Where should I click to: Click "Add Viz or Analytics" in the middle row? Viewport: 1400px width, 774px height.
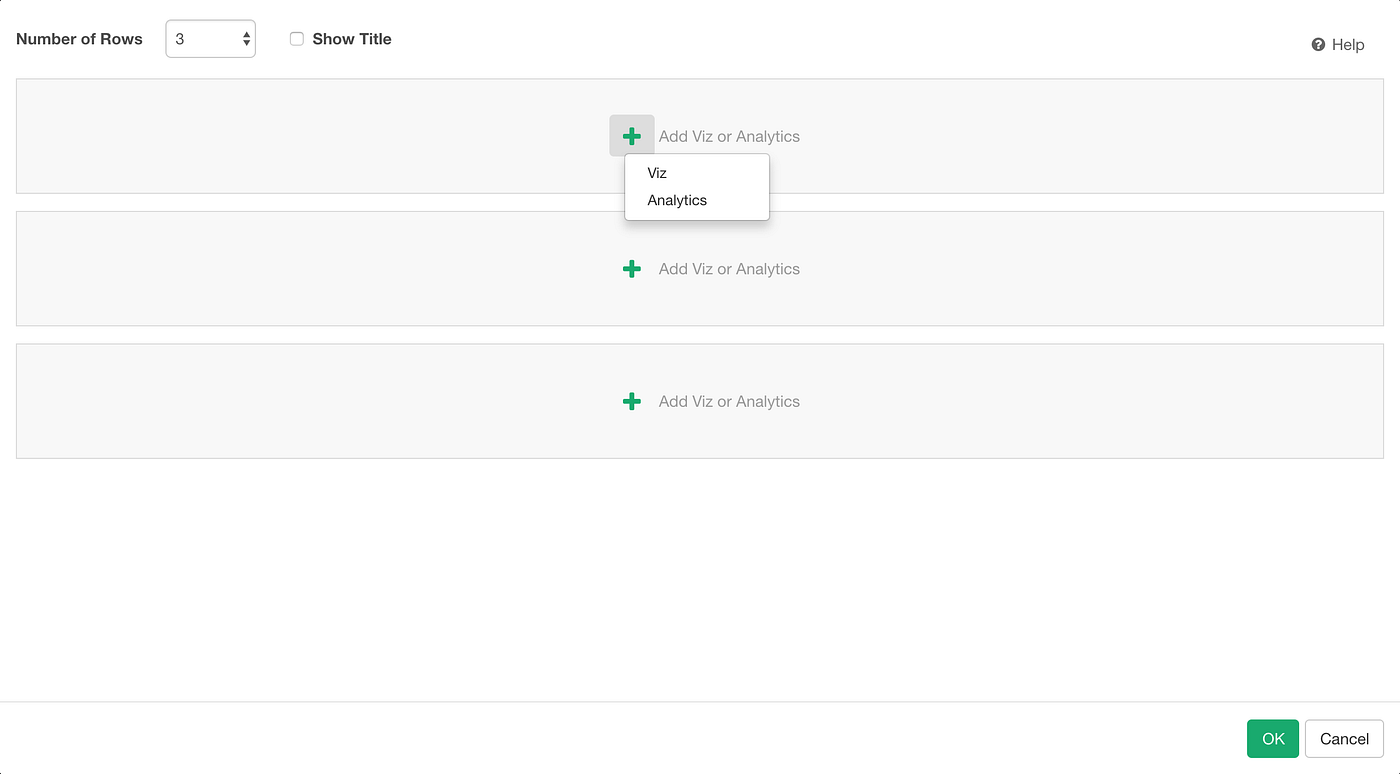point(728,268)
